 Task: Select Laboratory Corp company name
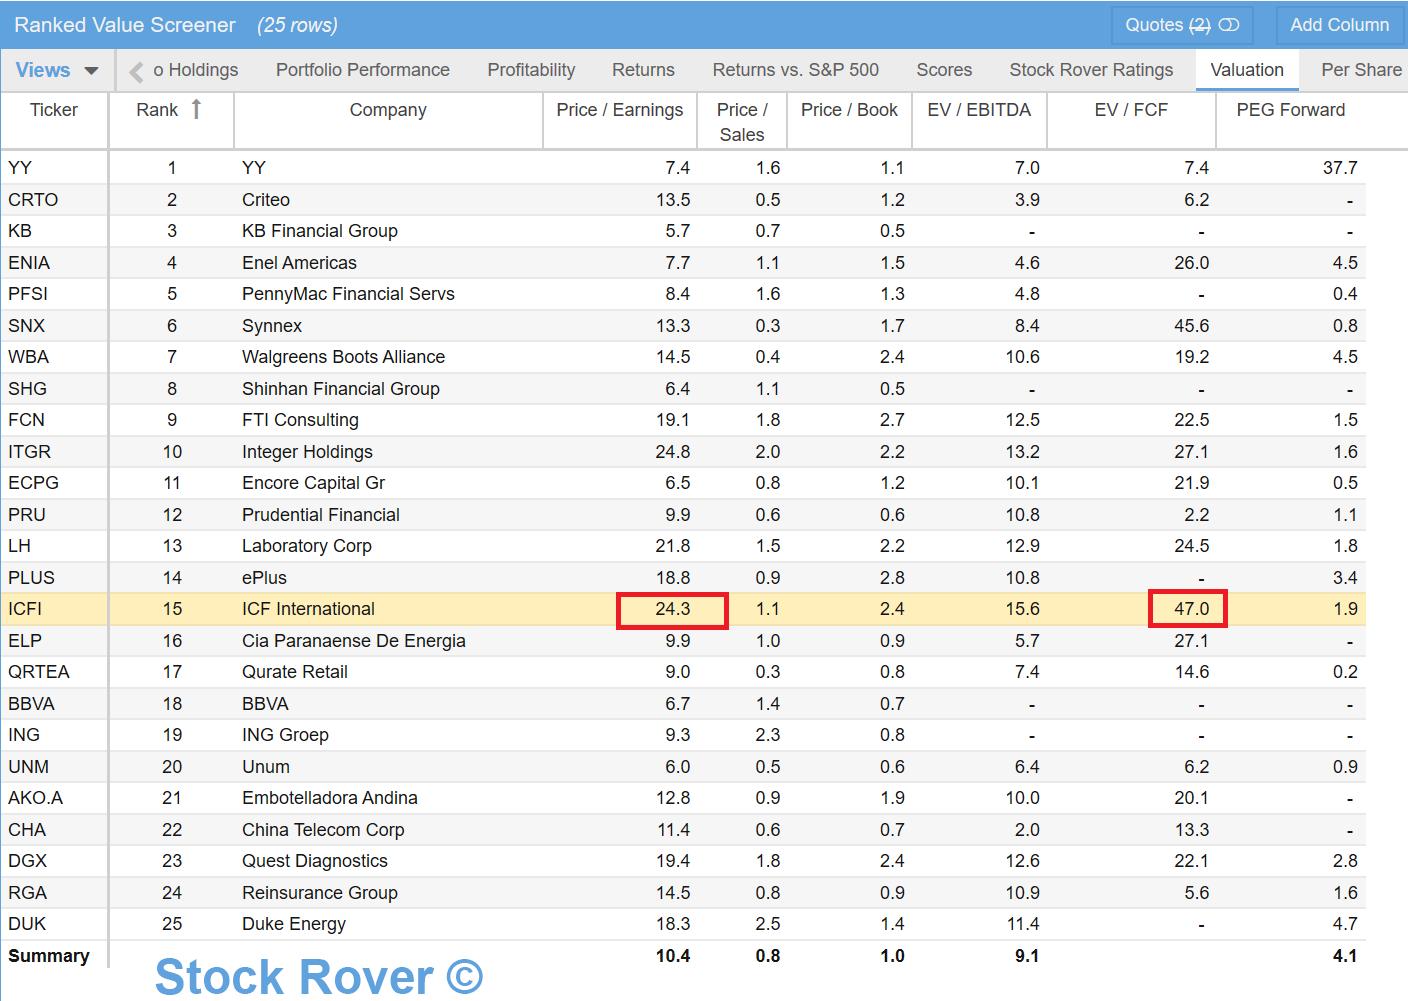pyautogui.click(x=307, y=546)
